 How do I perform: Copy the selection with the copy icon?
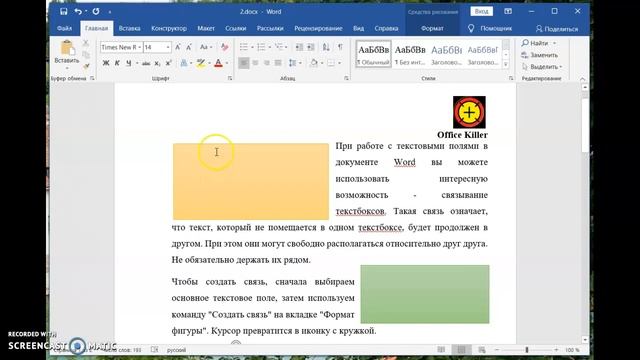[x=86, y=54]
